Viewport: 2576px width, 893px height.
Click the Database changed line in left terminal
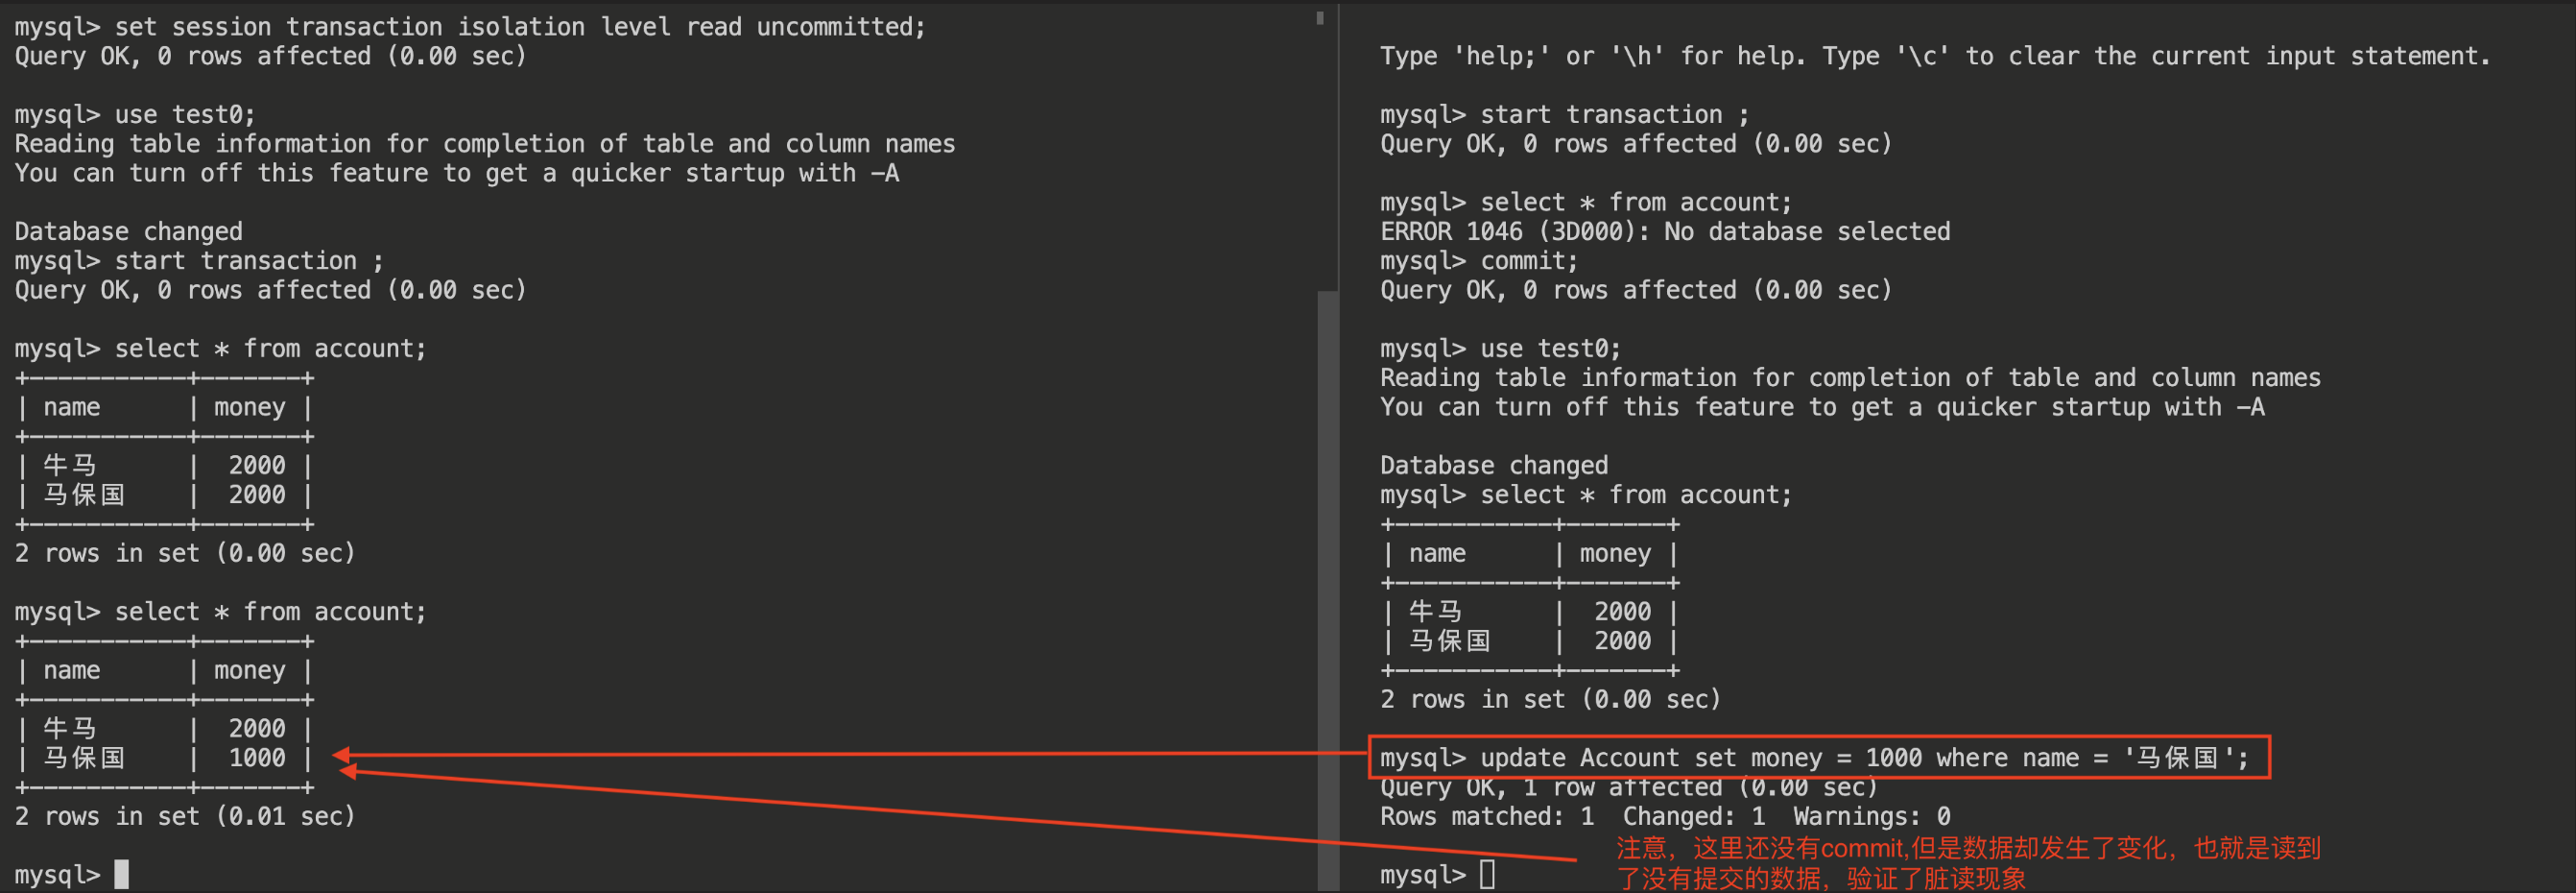tap(128, 231)
